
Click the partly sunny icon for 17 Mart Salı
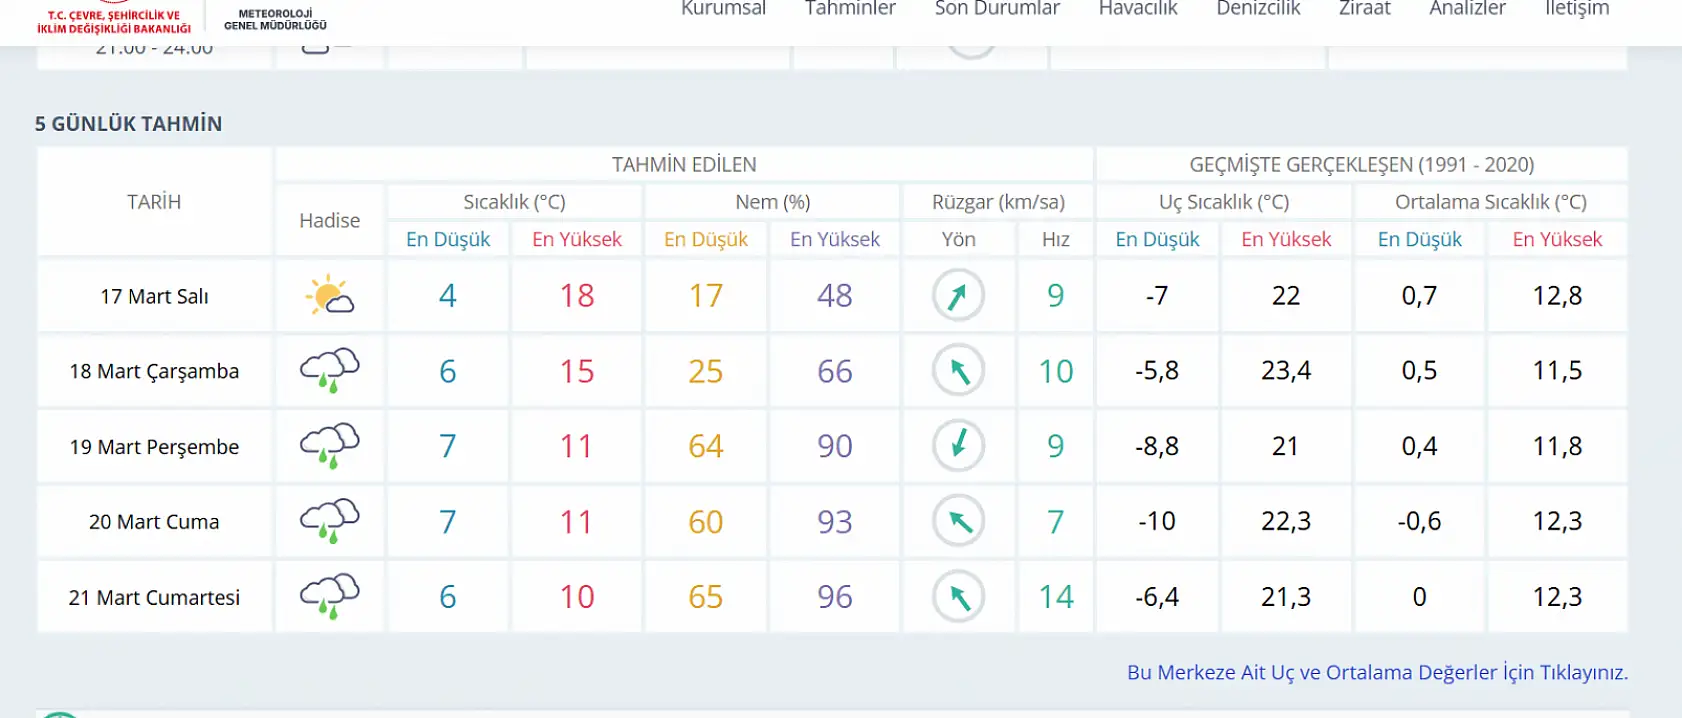tap(329, 296)
